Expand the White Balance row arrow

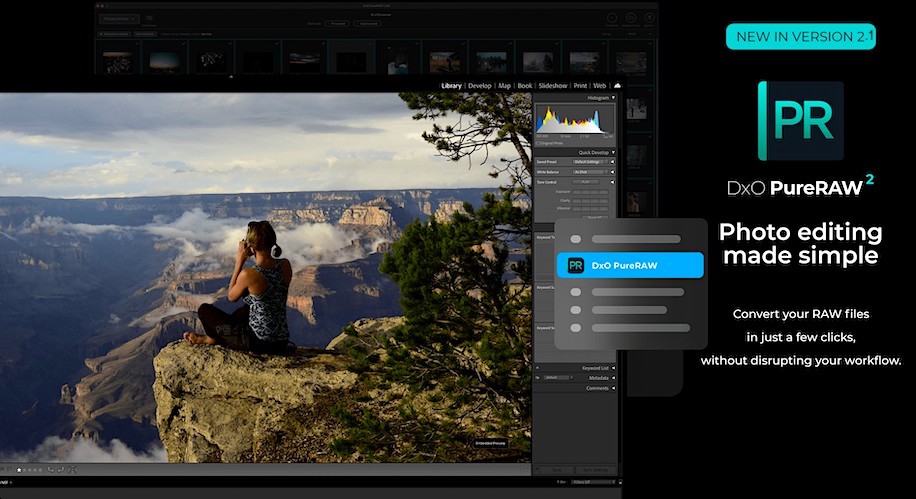(x=612, y=172)
